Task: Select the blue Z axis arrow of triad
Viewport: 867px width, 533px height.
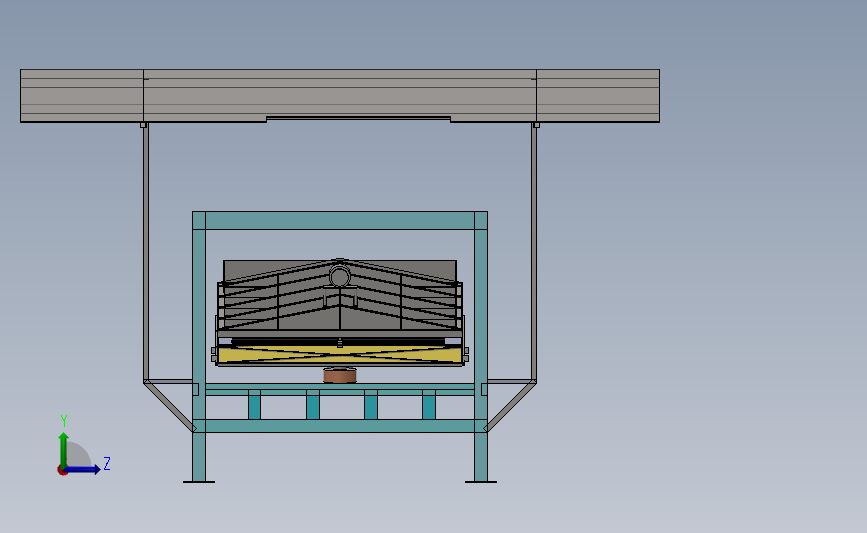Action: [x=83, y=470]
